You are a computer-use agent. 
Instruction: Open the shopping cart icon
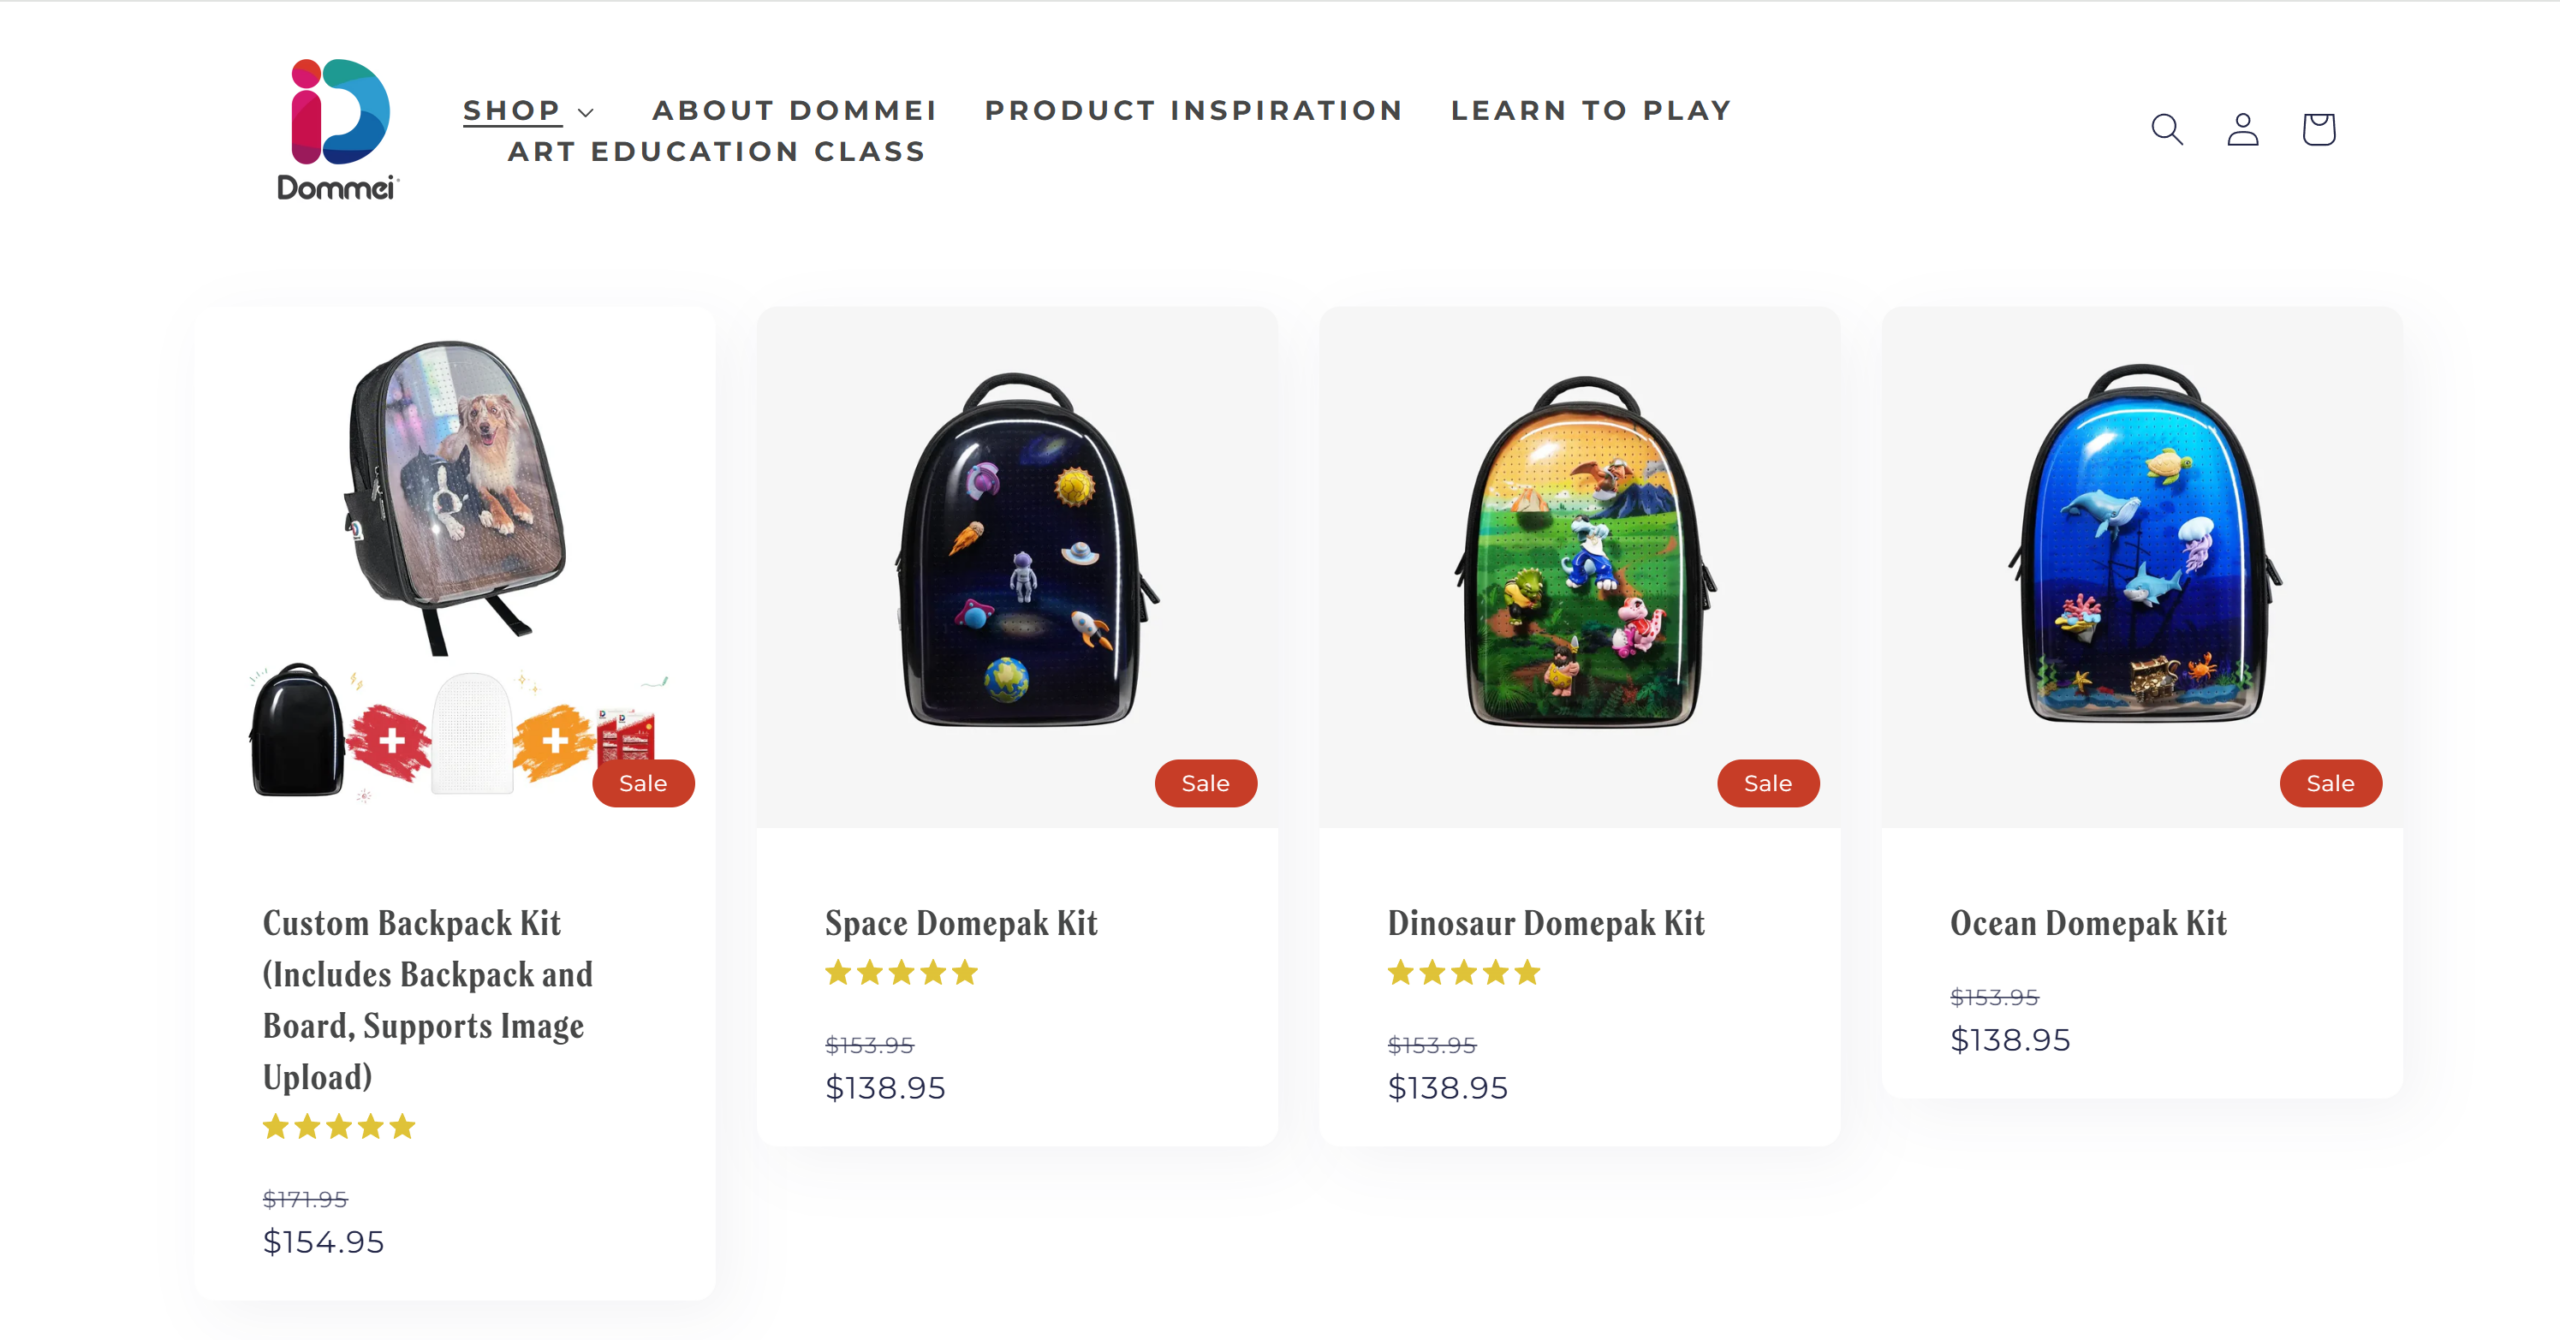(2318, 129)
